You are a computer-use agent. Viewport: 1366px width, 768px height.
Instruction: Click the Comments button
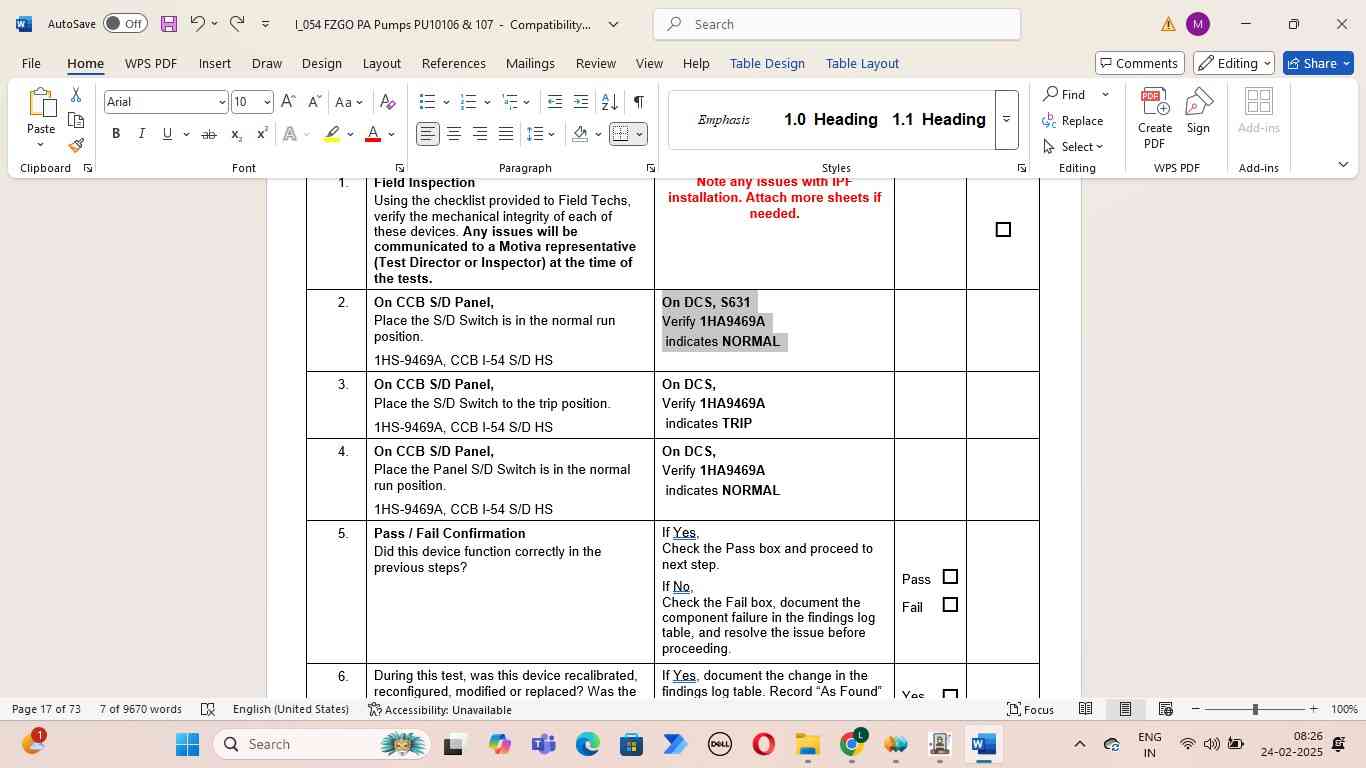[1140, 63]
